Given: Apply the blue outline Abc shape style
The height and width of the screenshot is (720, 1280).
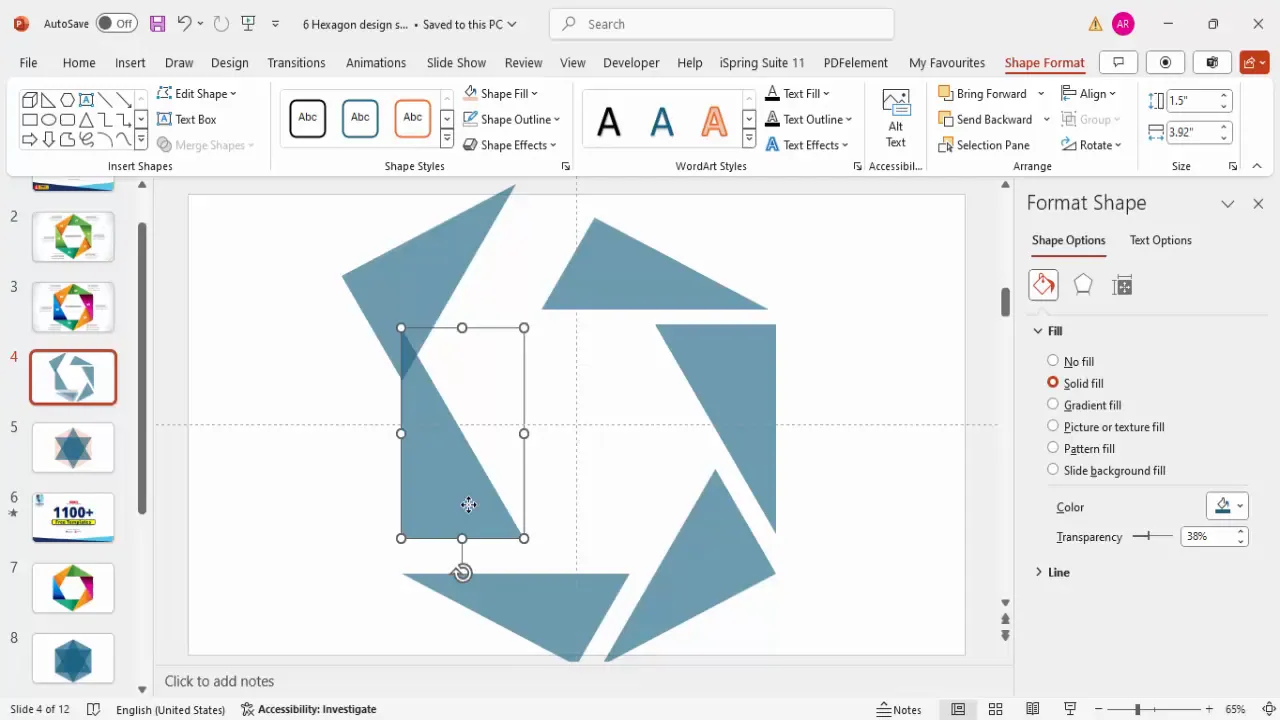Looking at the screenshot, I should [x=360, y=118].
